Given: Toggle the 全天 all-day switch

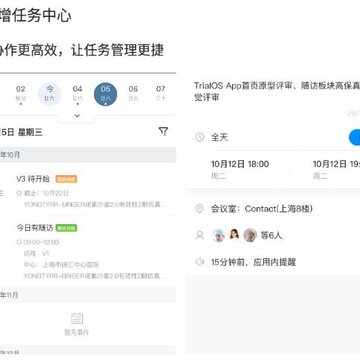Looking at the screenshot, I should point(354,137).
